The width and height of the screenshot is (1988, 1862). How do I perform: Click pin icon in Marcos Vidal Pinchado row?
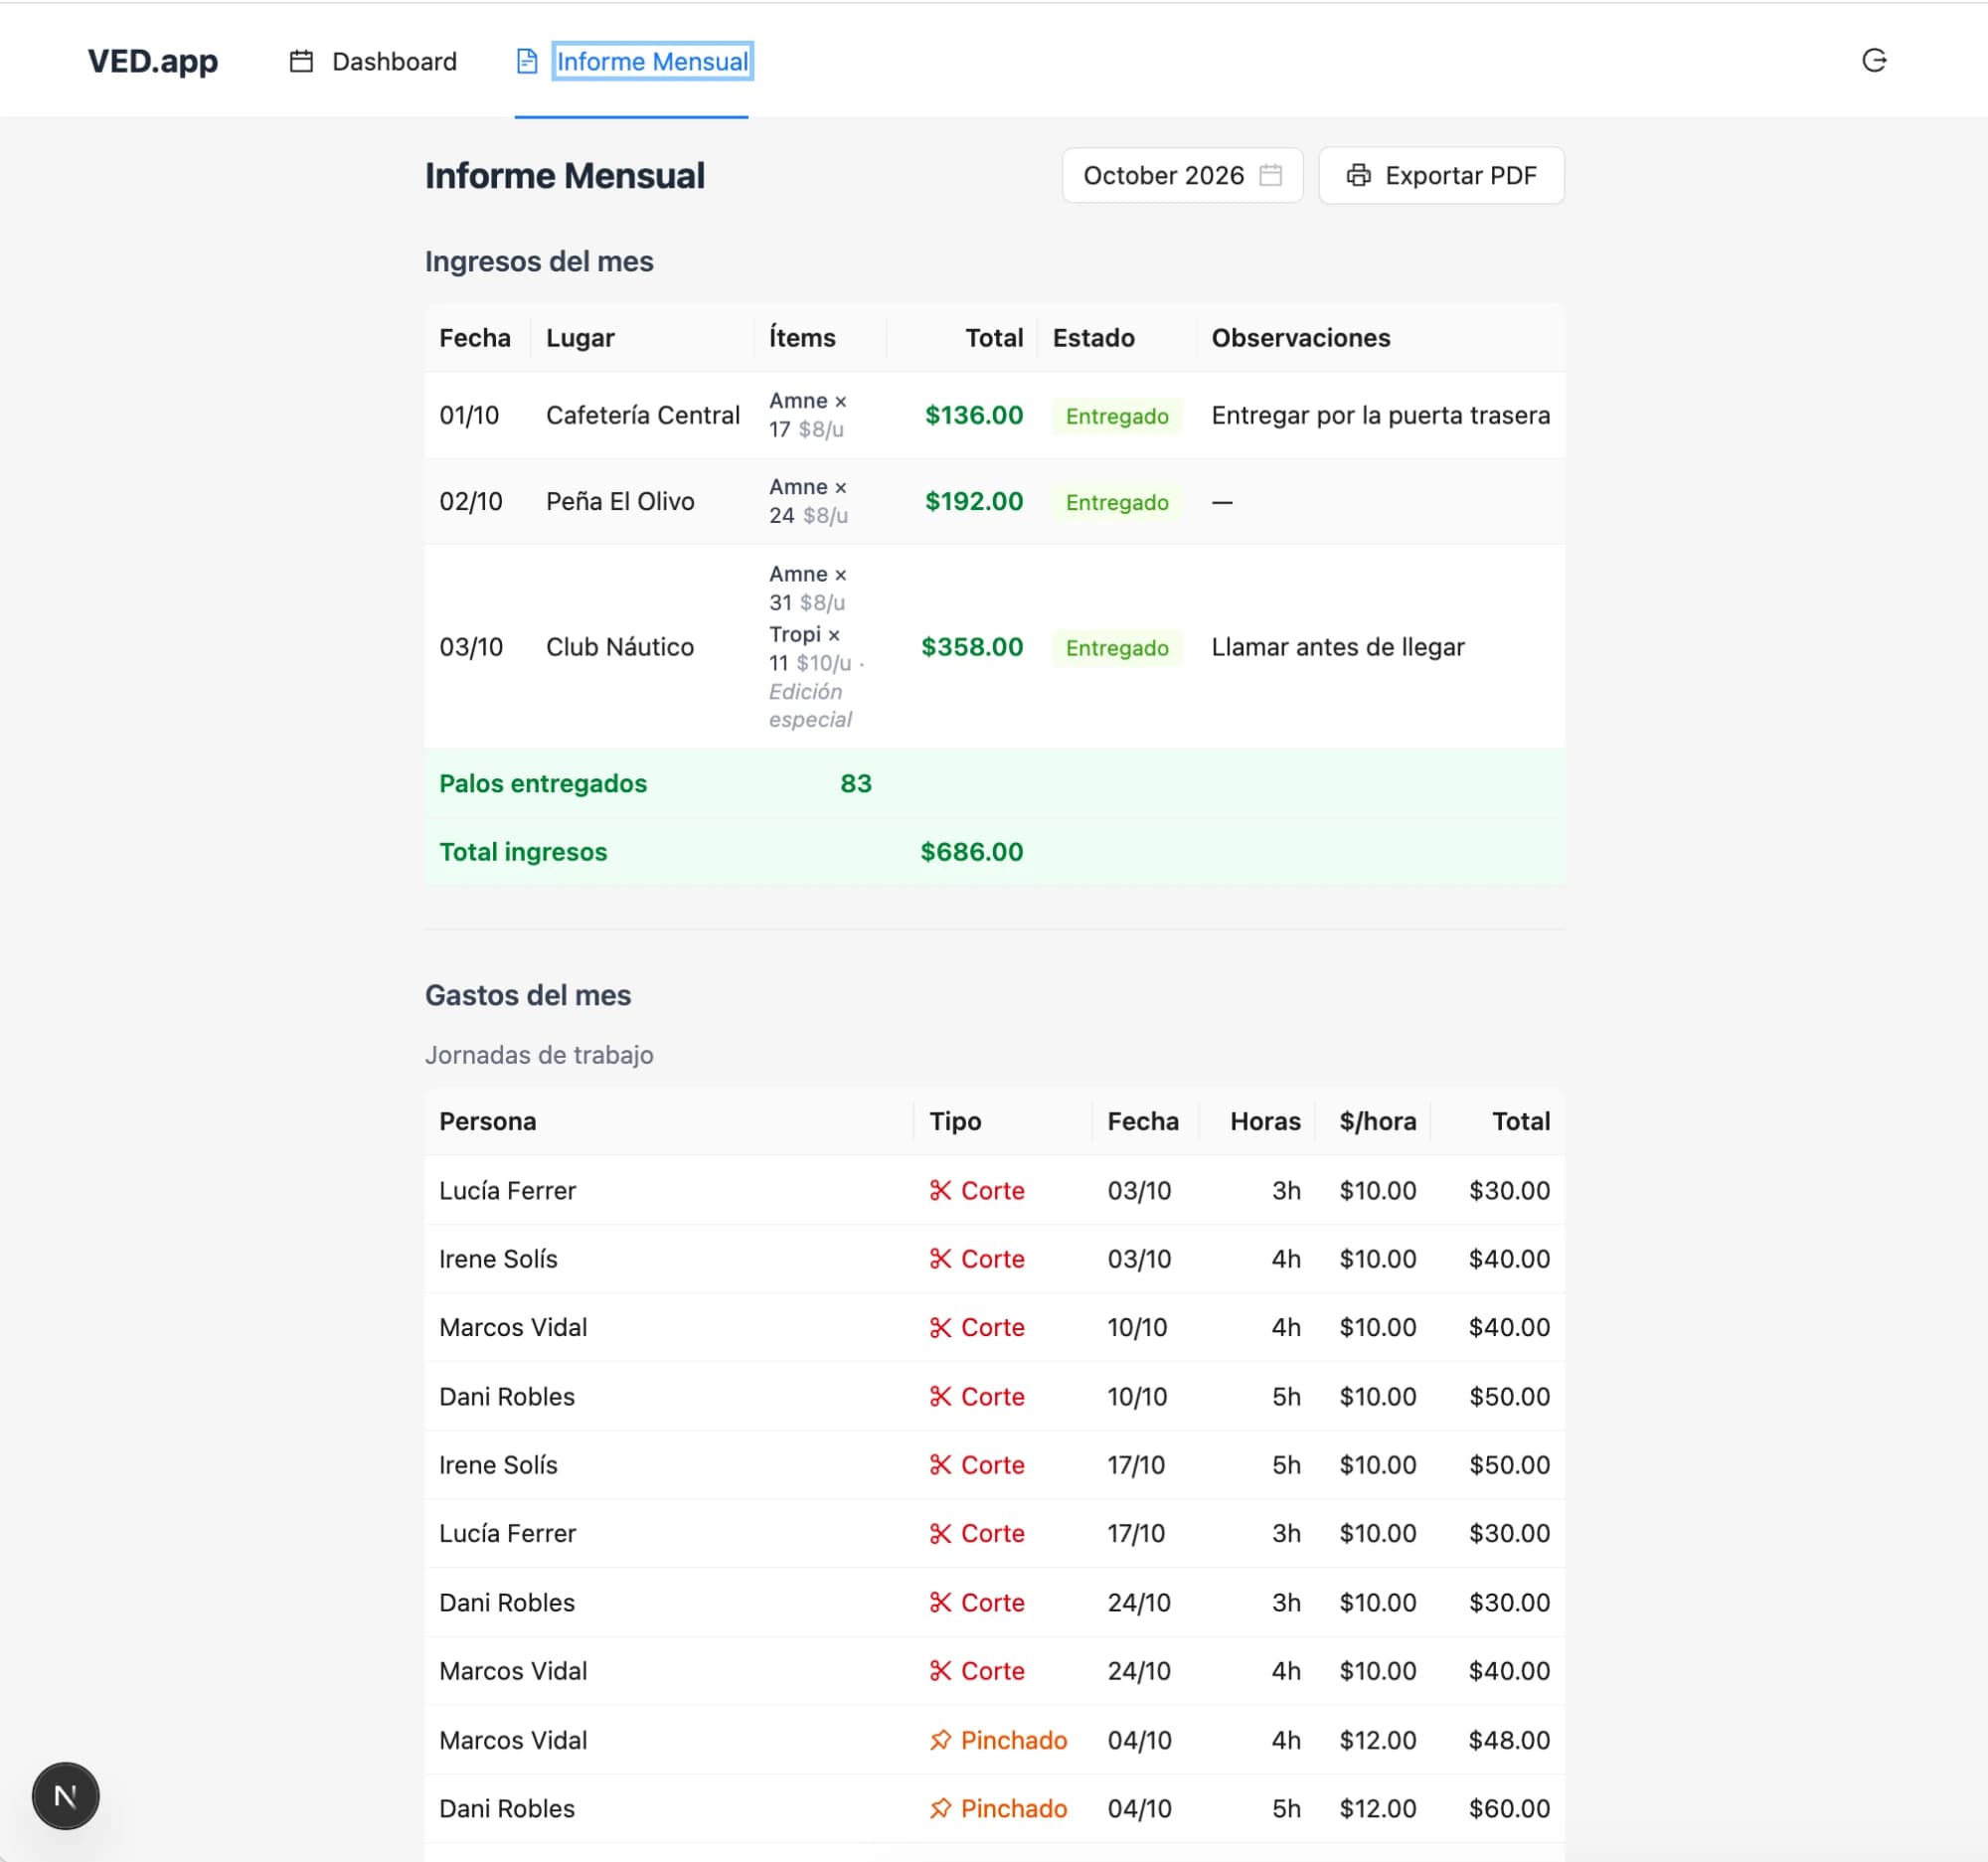[940, 1740]
